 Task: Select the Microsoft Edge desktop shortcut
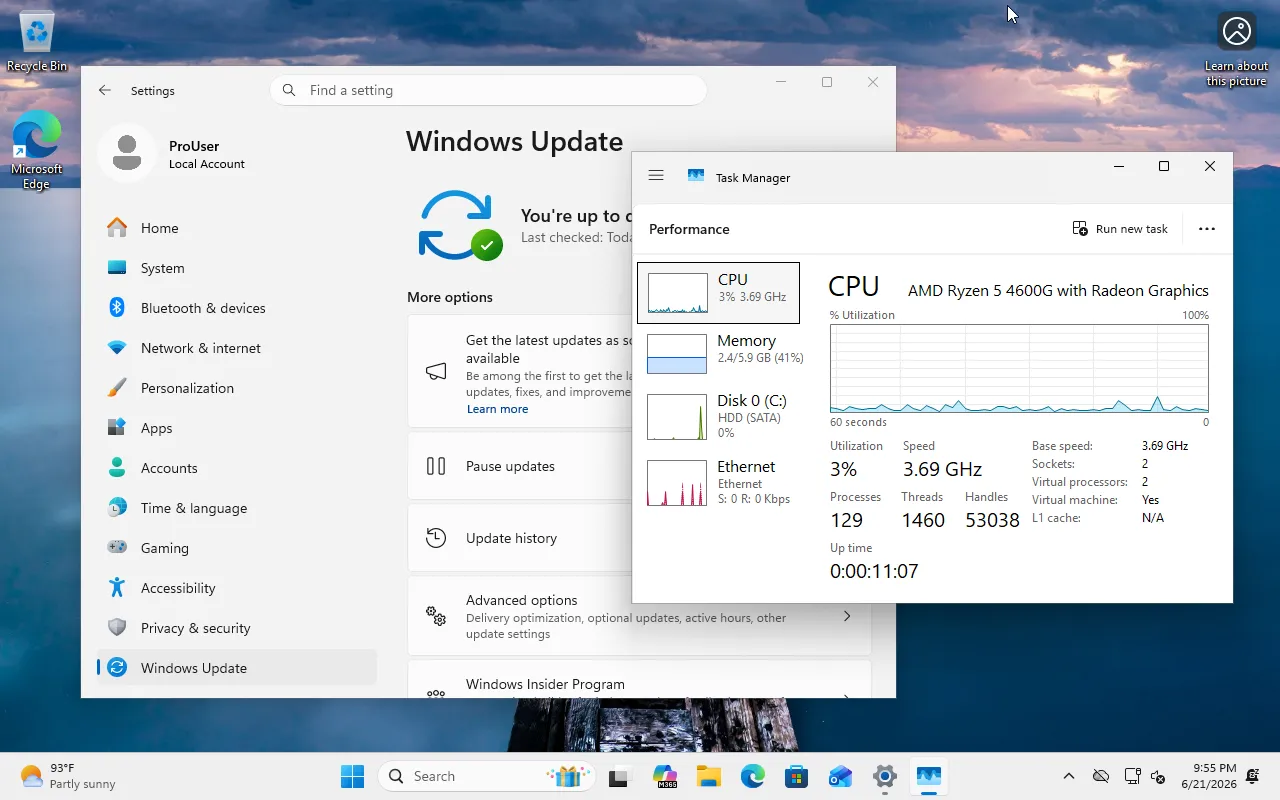coord(37,150)
